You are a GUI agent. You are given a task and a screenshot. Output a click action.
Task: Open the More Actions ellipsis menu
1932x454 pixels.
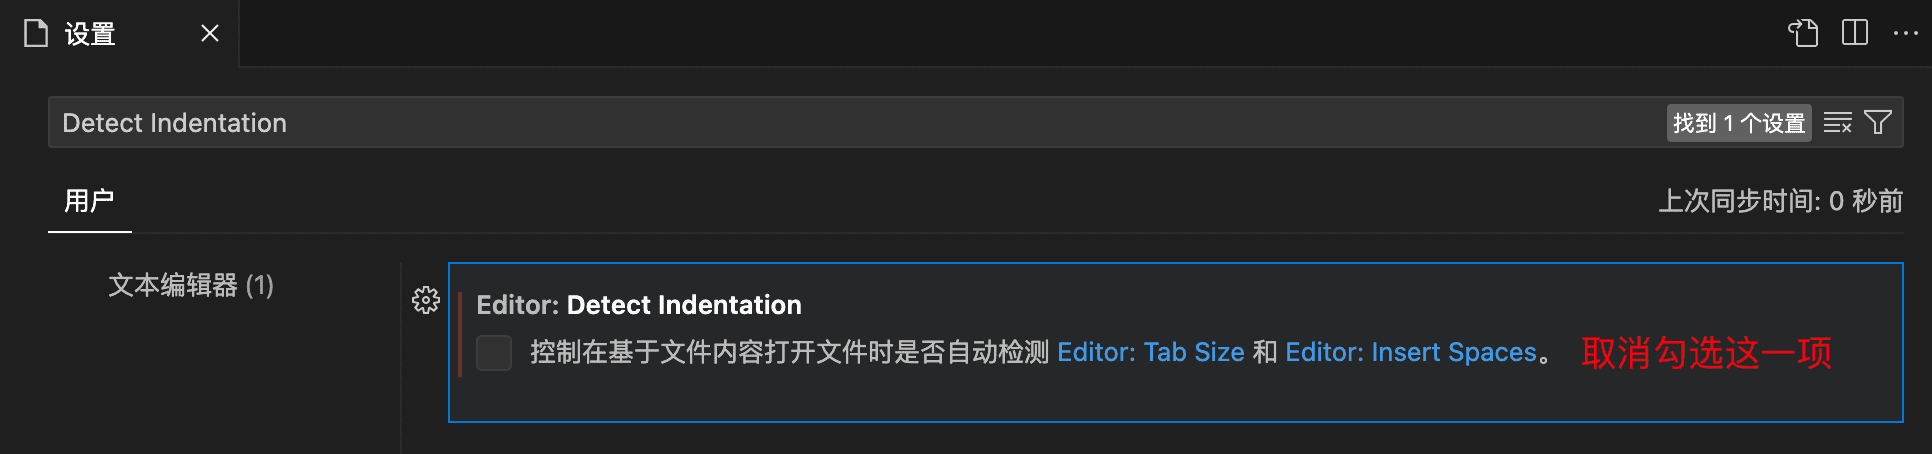[x=1906, y=33]
